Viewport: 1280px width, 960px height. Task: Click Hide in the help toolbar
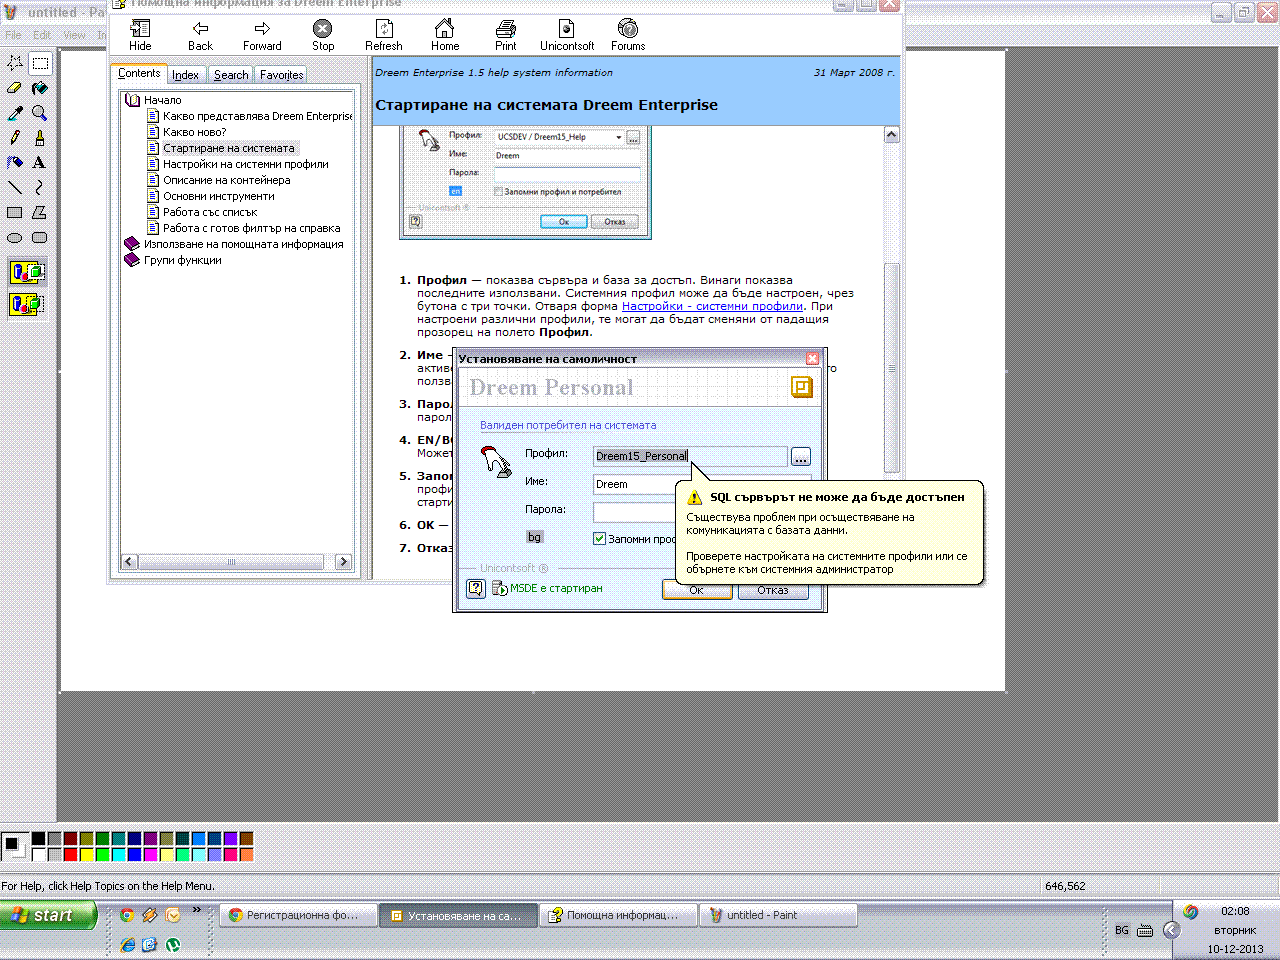pyautogui.click(x=140, y=35)
